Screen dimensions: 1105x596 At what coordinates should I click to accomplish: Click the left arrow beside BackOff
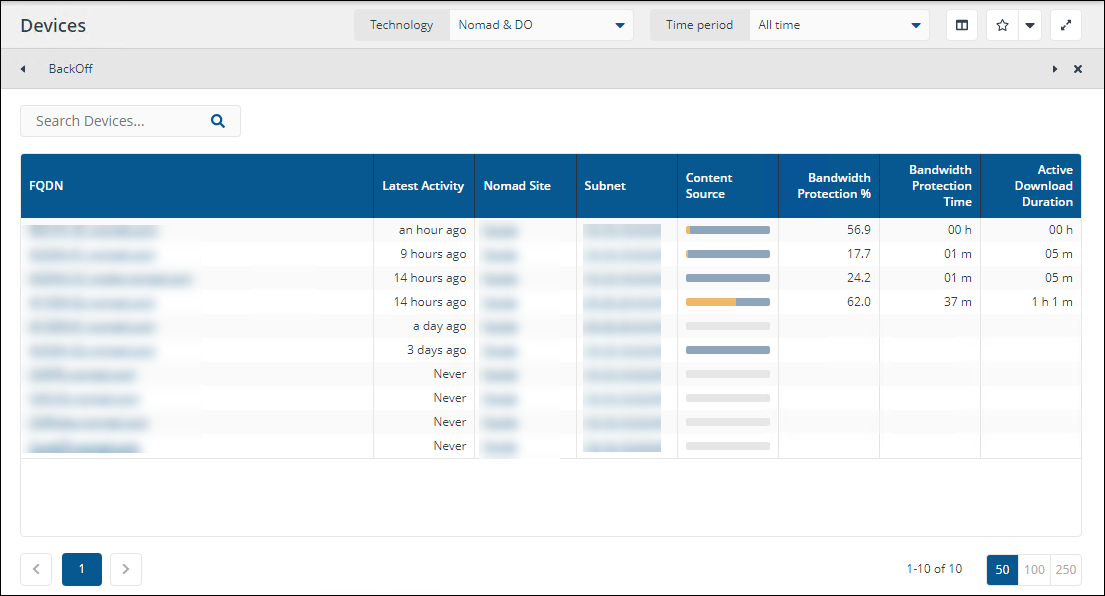tap(23, 69)
